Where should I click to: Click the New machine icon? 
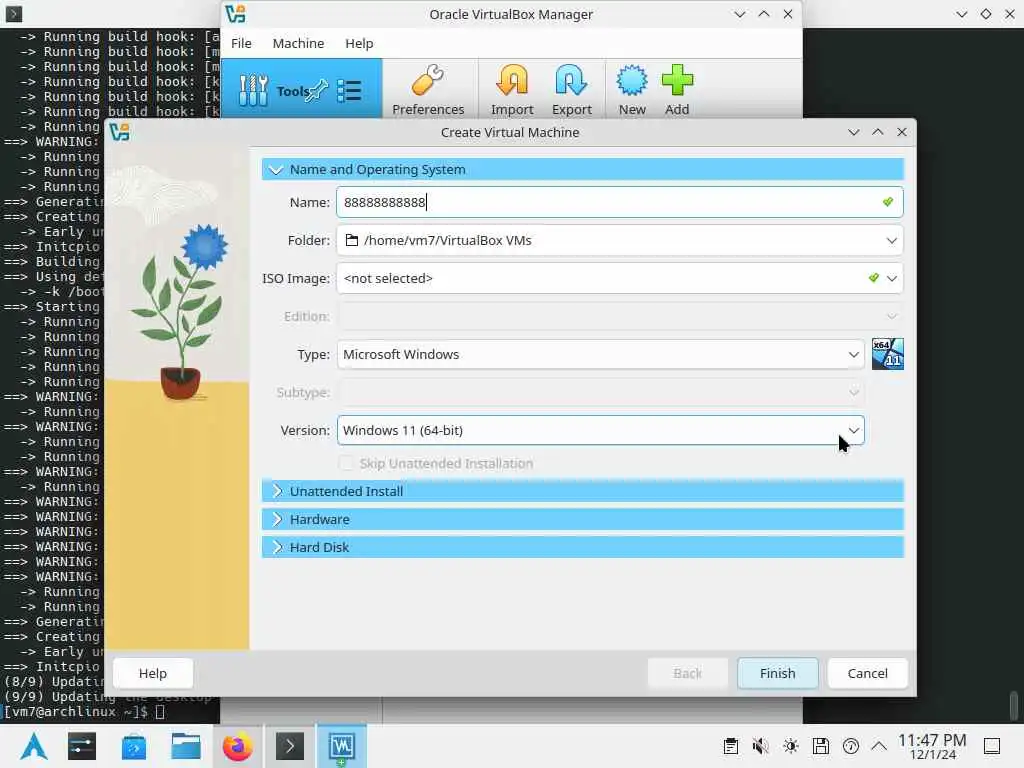[x=632, y=89]
